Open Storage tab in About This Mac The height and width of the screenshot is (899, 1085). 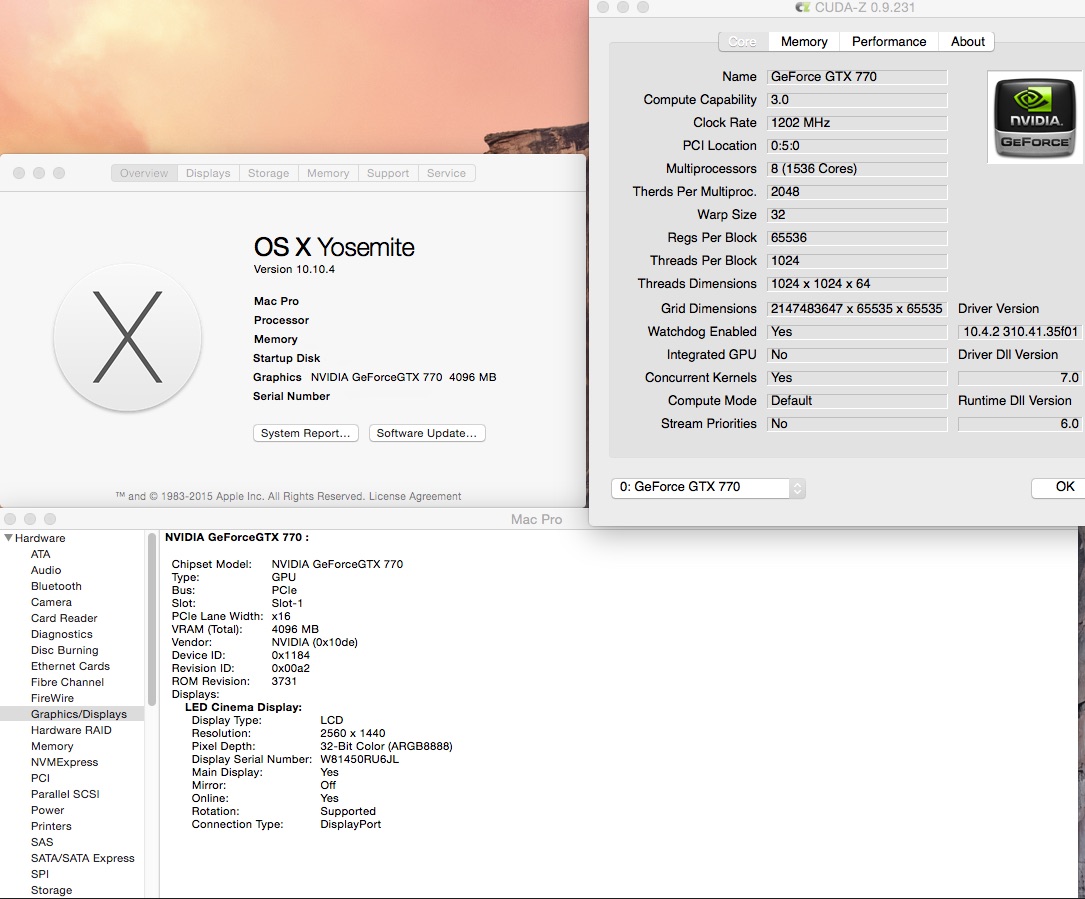click(x=268, y=173)
